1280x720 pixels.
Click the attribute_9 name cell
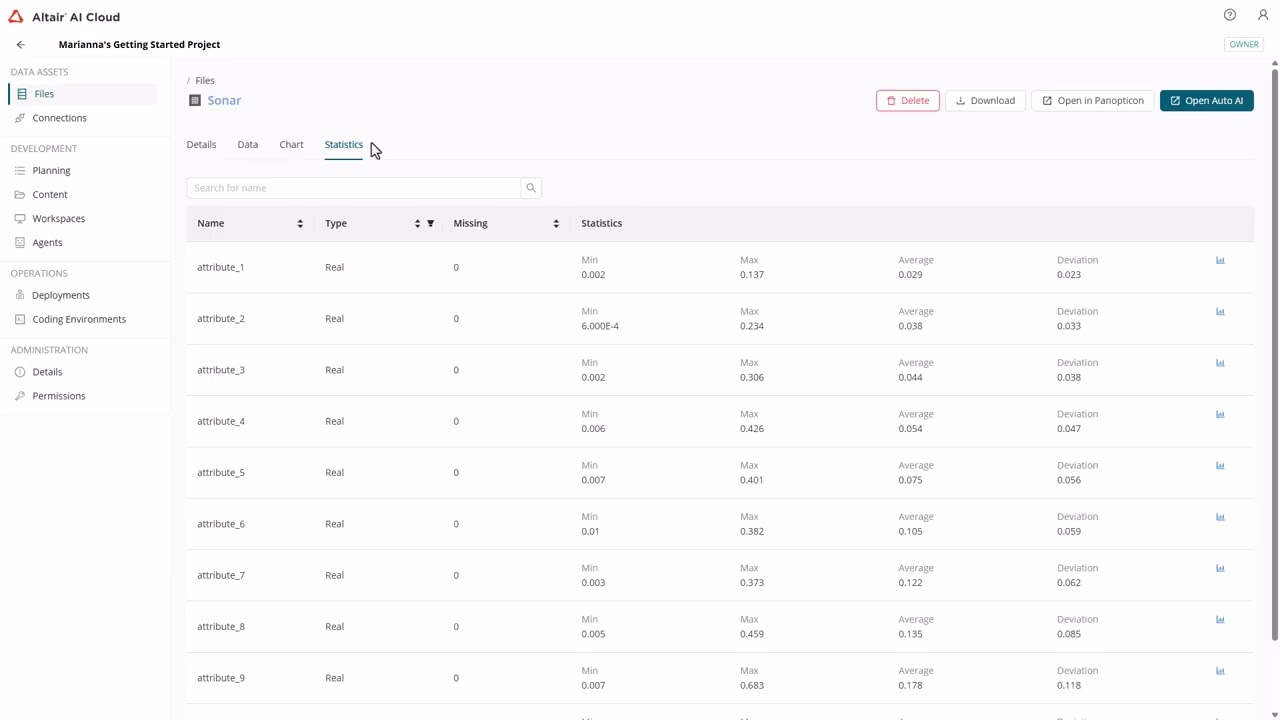pyautogui.click(x=221, y=678)
